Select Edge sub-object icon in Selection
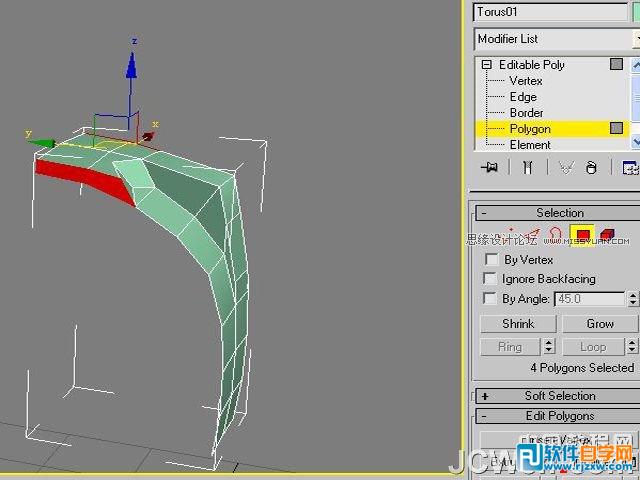This screenshot has width=640, height=480. [x=532, y=235]
